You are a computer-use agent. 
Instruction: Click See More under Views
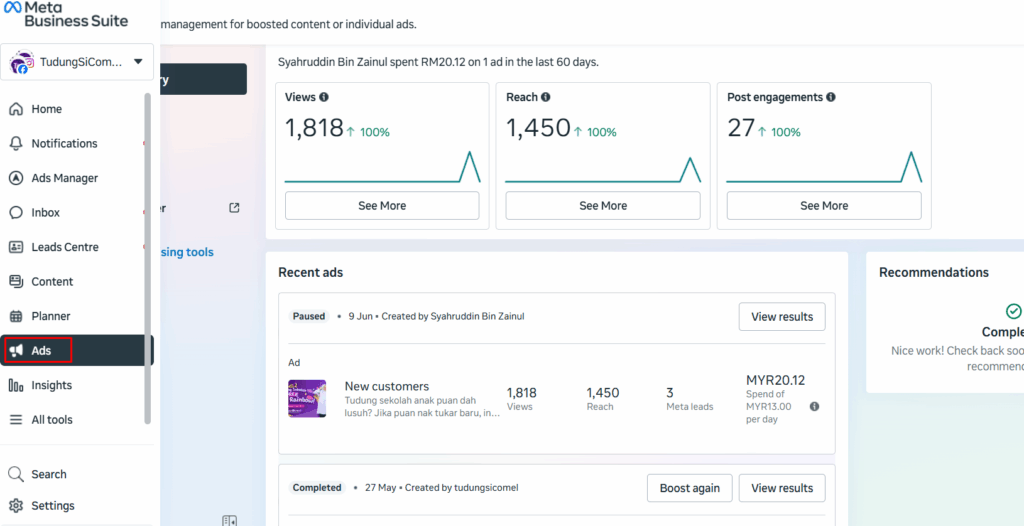pos(382,206)
